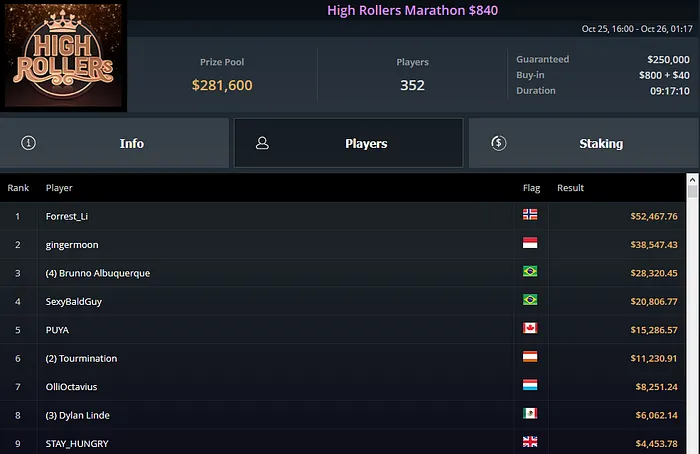This screenshot has width=700, height=454.
Task: Click Brunno Albuquerque's Brazil flag
Action: tap(530, 271)
